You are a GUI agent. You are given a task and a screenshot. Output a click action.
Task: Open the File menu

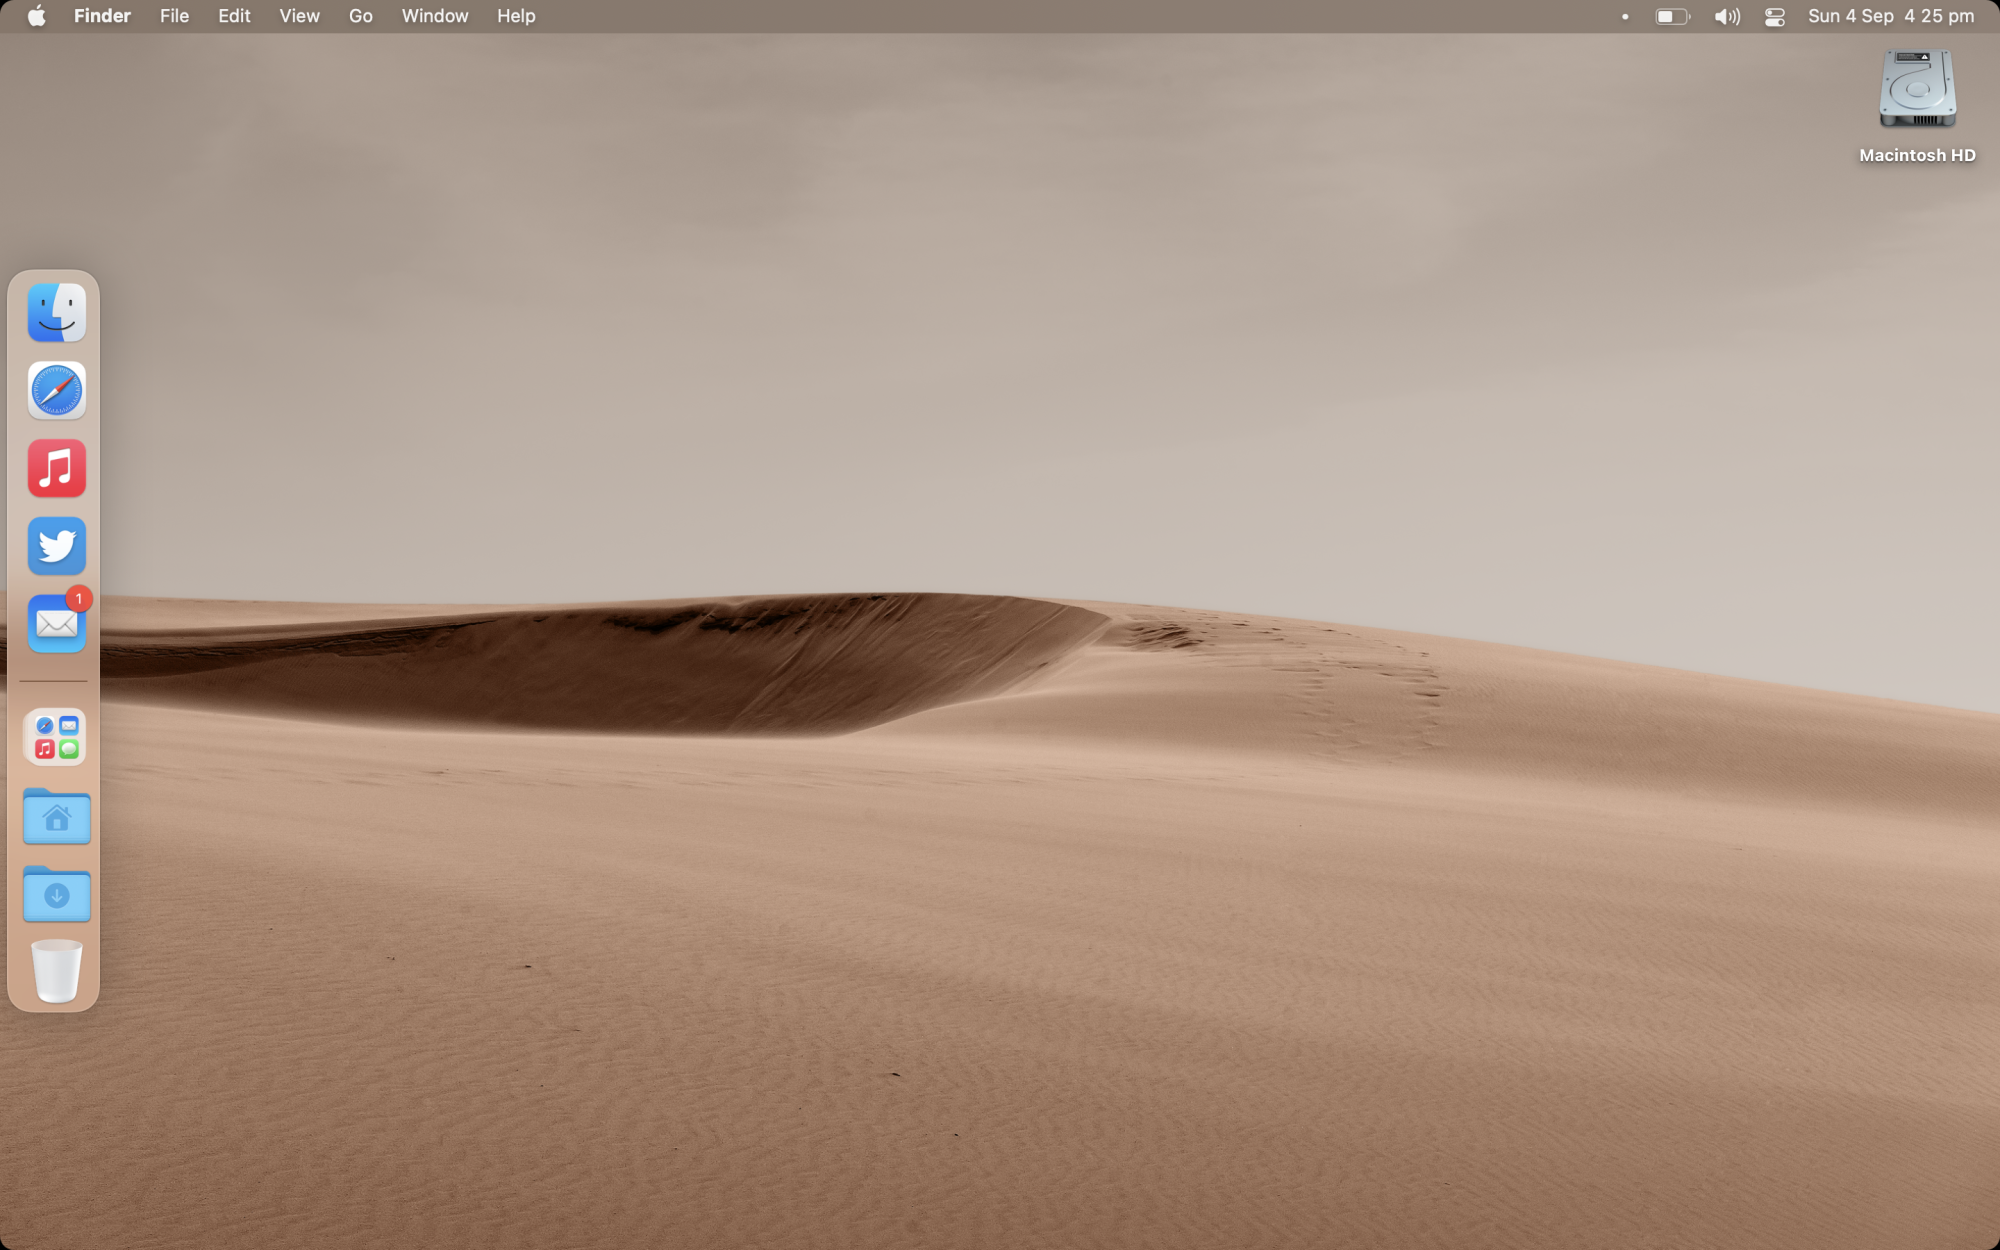[x=174, y=16]
